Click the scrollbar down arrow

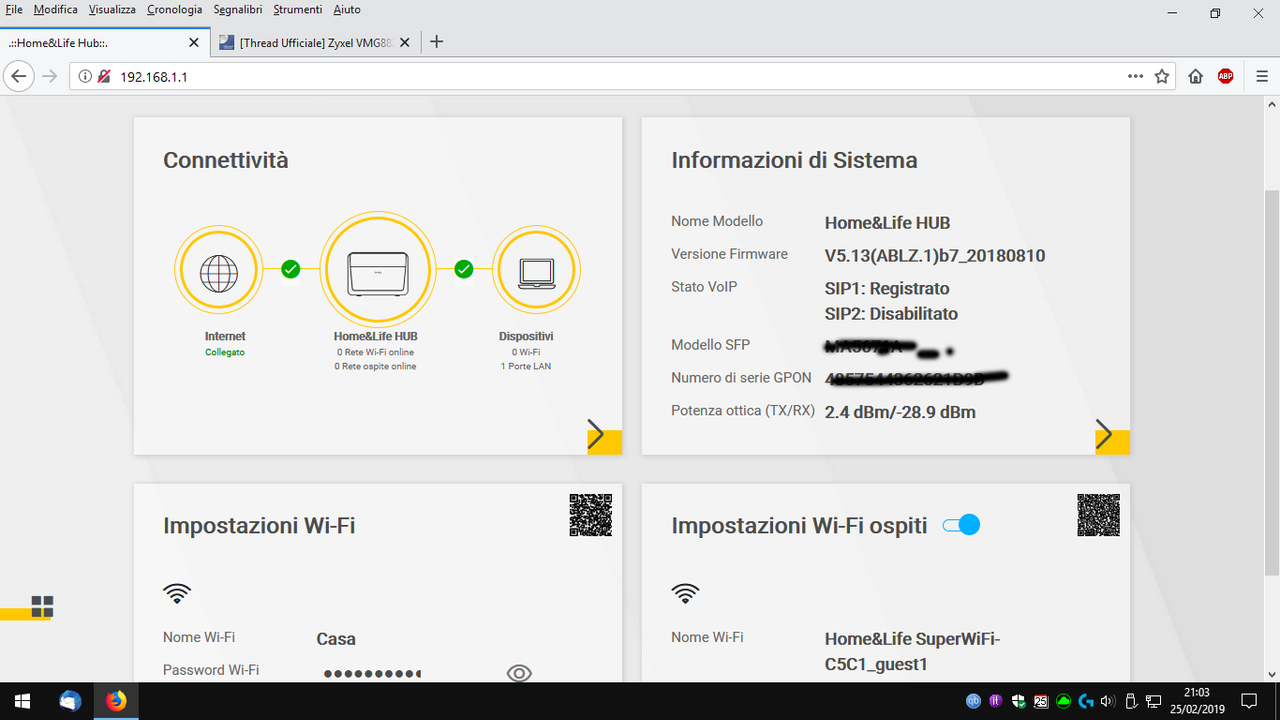1272,674
